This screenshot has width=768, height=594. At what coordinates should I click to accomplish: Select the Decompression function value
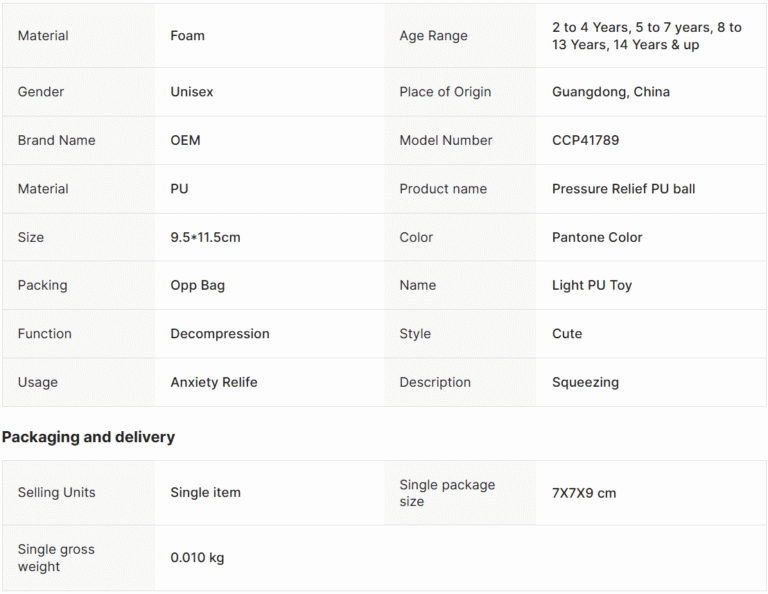pos(220,334)
